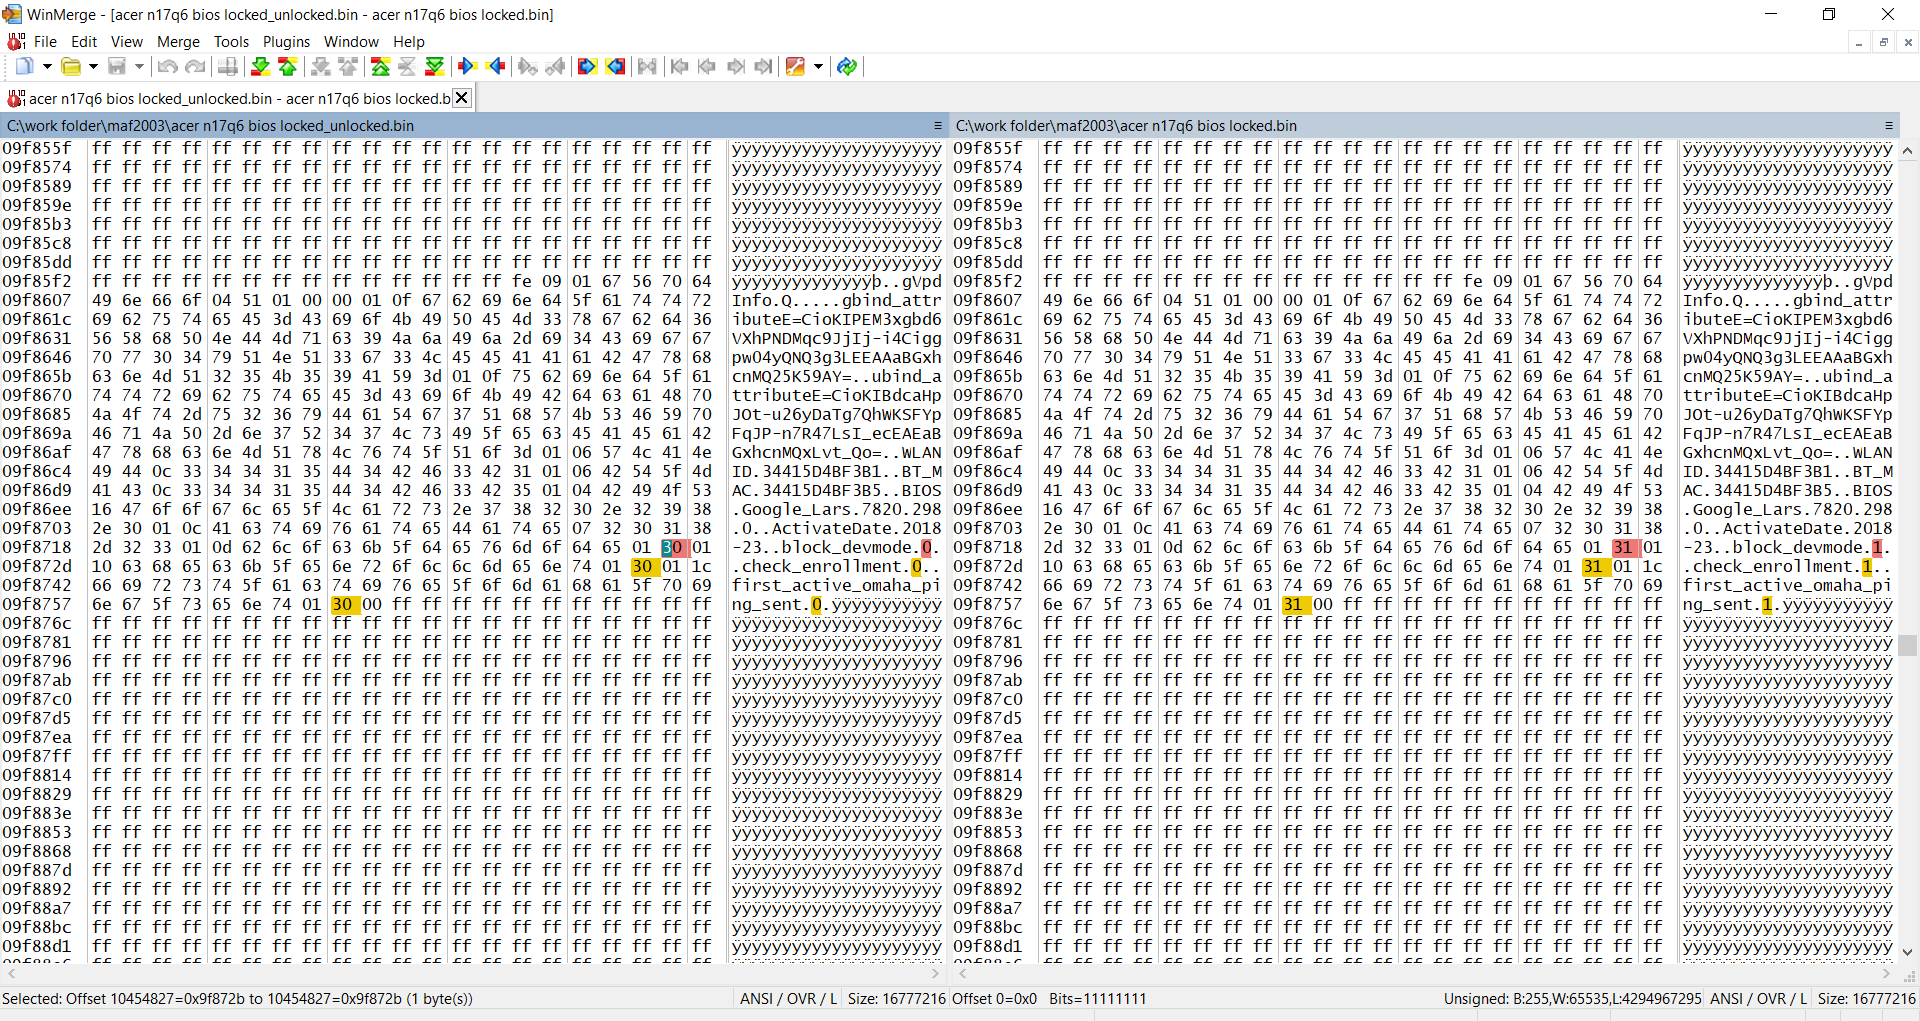
Task: Copy the difference to the right pane
Action: pyautogui.click(x=466, y=67)
